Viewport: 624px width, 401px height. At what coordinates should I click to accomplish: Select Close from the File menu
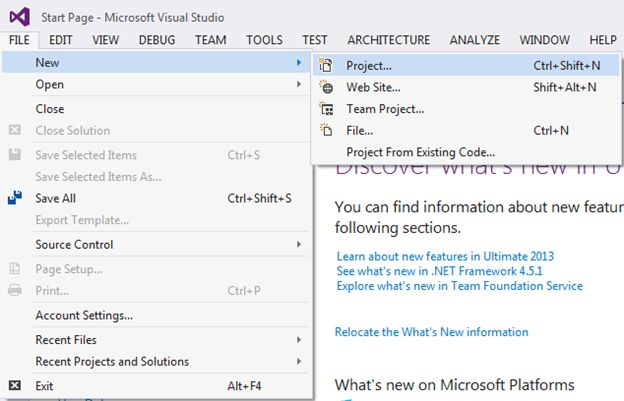50,109
